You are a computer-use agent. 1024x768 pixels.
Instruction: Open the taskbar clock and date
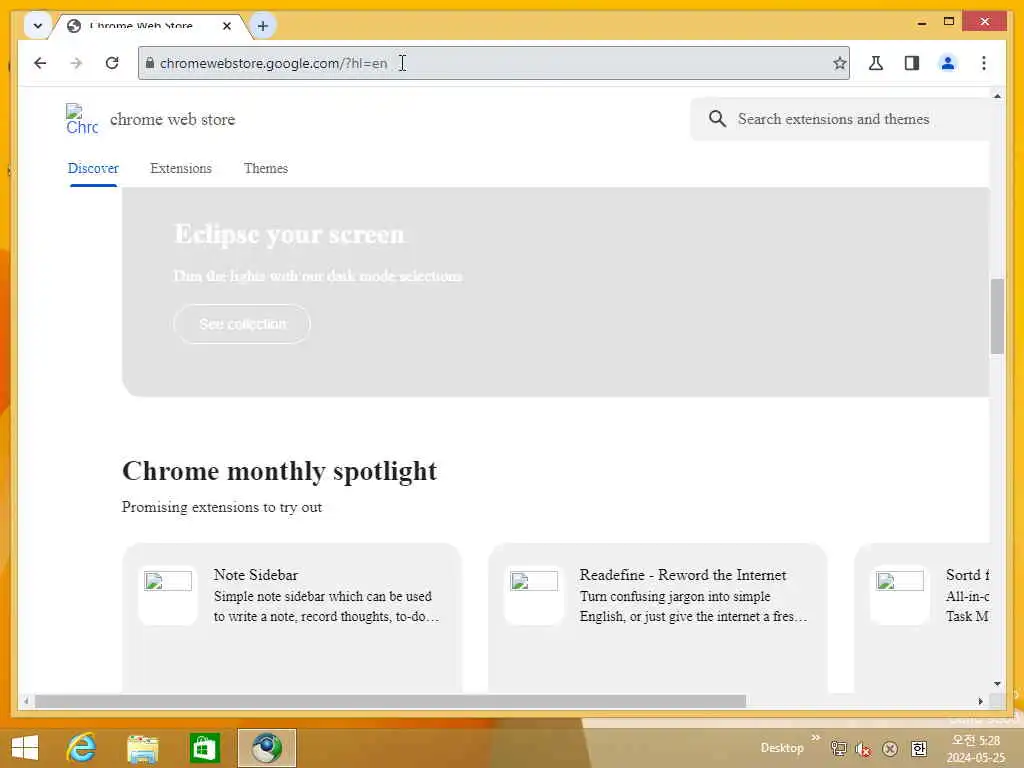click(976, 749)
